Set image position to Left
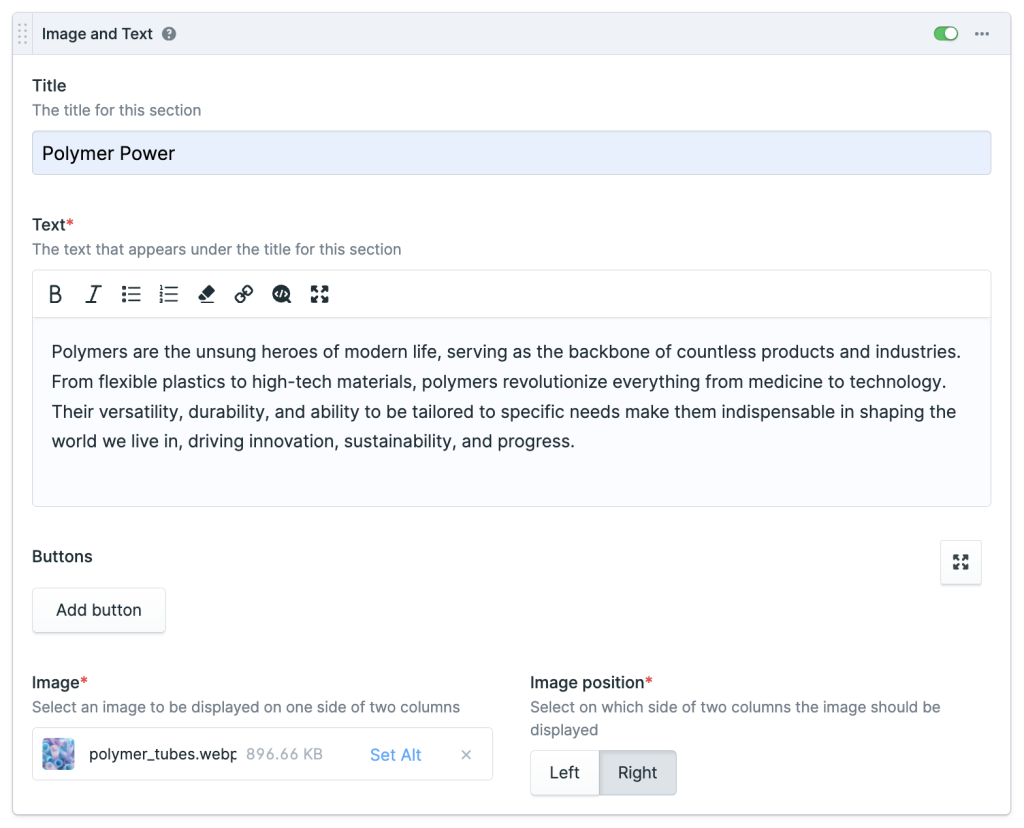 pyautogui.click(x=564, y=773)
